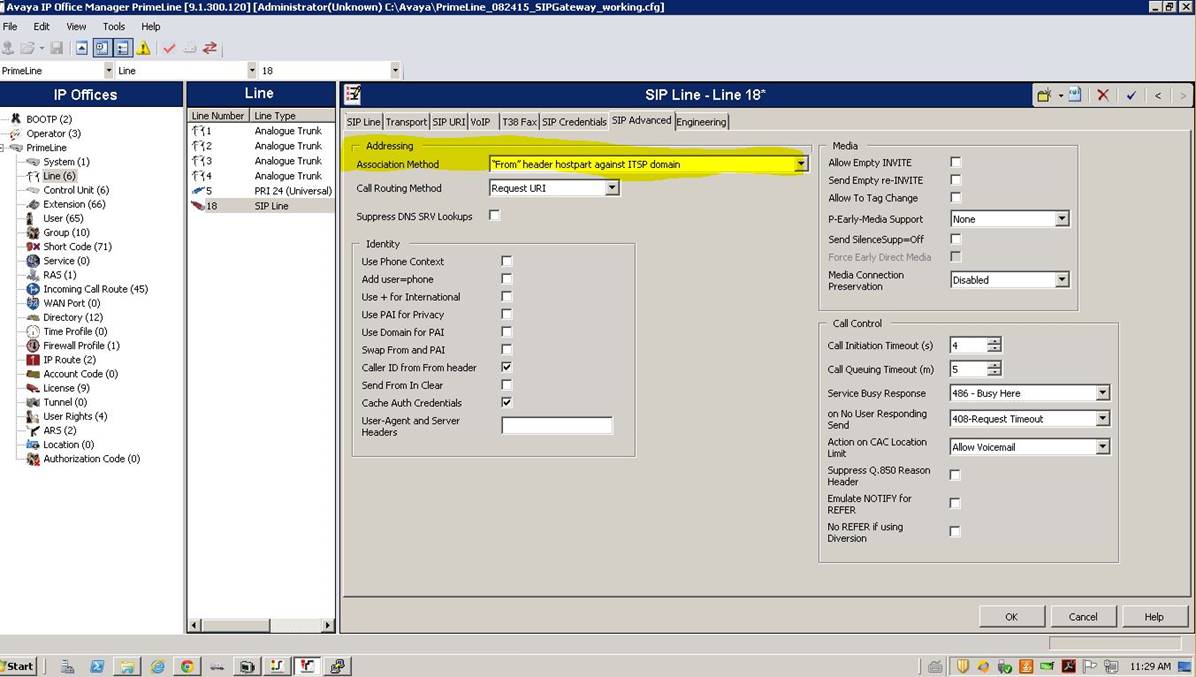1196x677 pixels.
Task: Go to previous record with left arrow
Action: coord(1158,95)
